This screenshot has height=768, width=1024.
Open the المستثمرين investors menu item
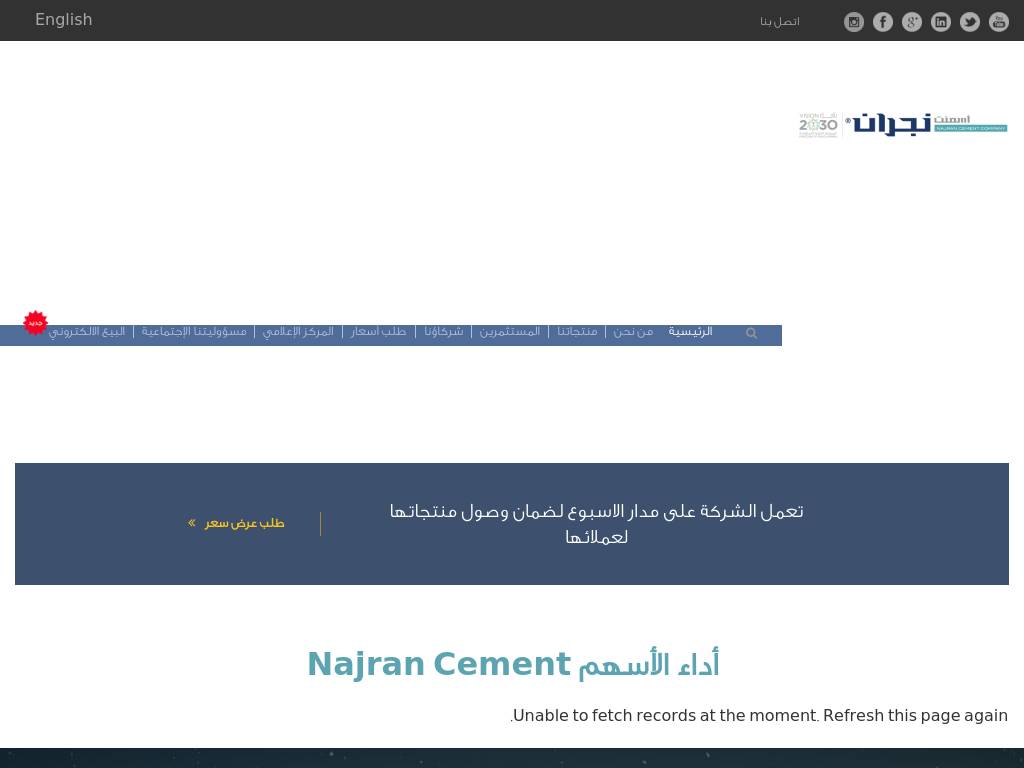510,332
